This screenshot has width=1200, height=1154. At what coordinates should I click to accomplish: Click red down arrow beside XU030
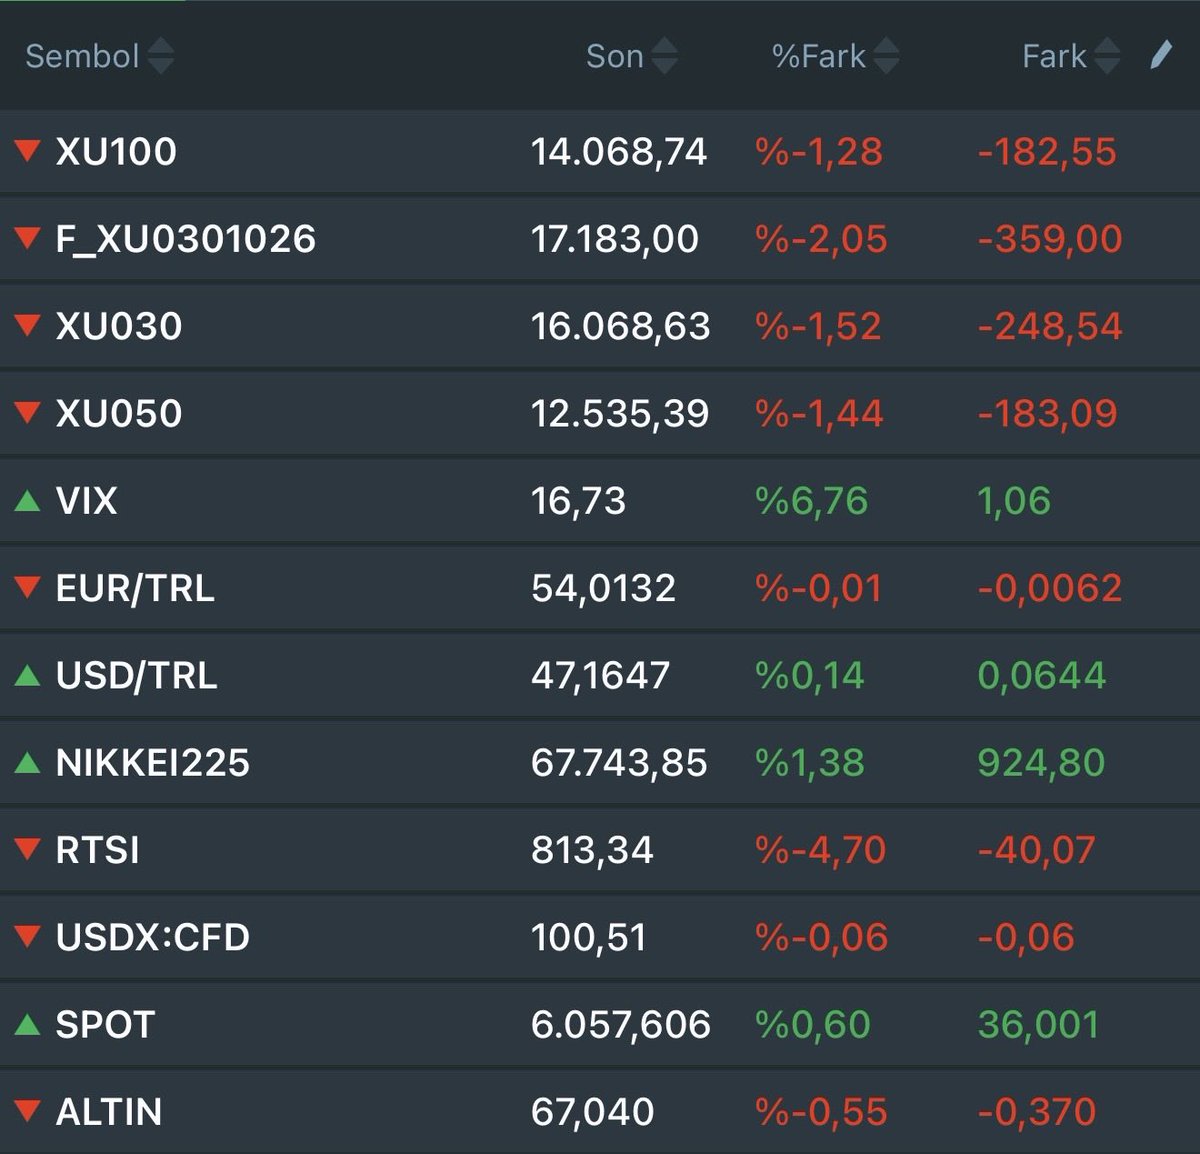28,325
